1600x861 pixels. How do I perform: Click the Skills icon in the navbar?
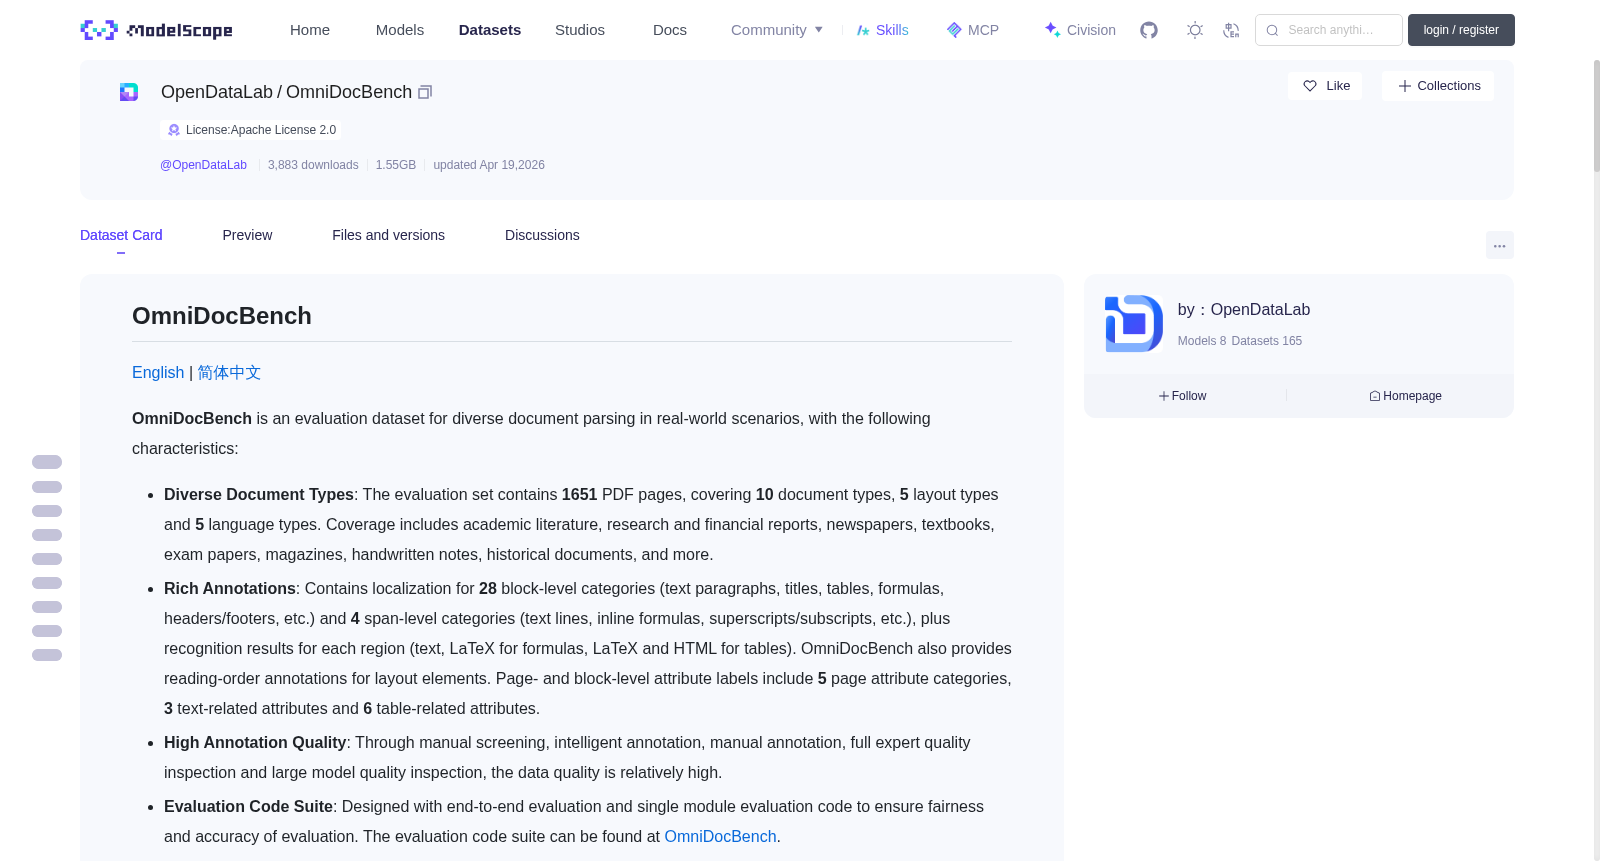863,30
